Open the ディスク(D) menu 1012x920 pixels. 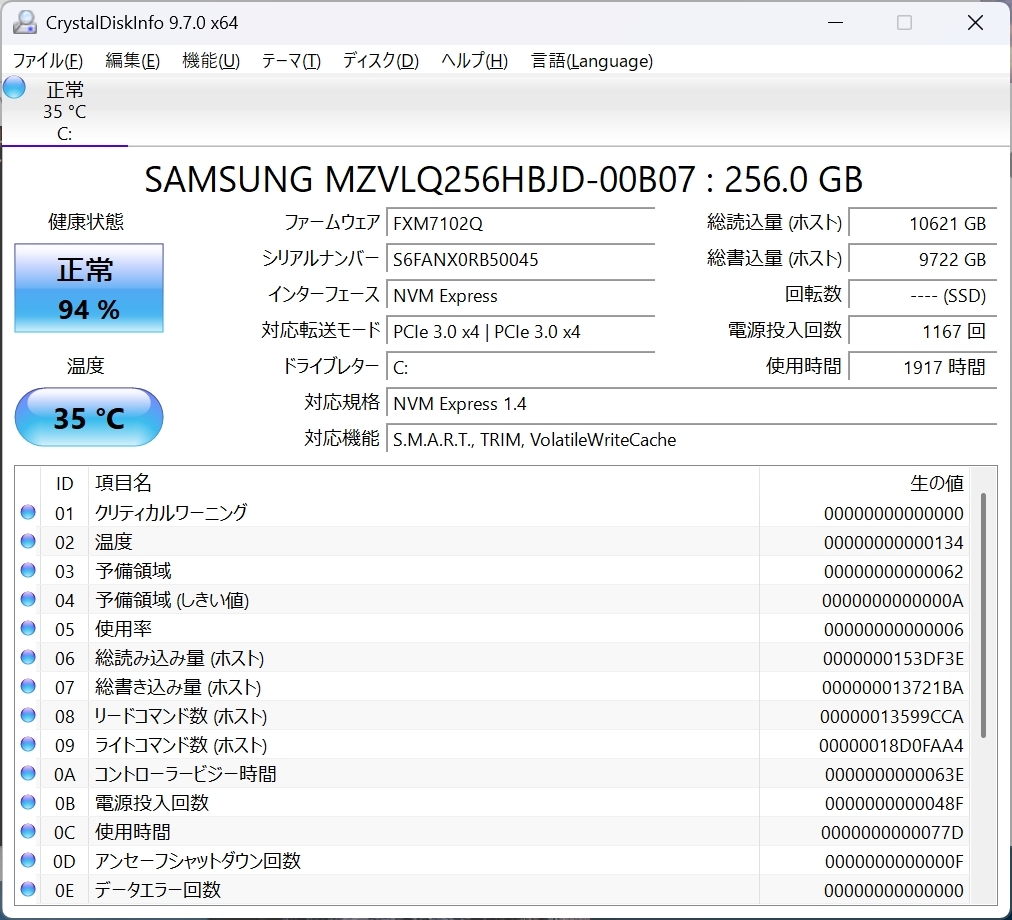[381, 61]
